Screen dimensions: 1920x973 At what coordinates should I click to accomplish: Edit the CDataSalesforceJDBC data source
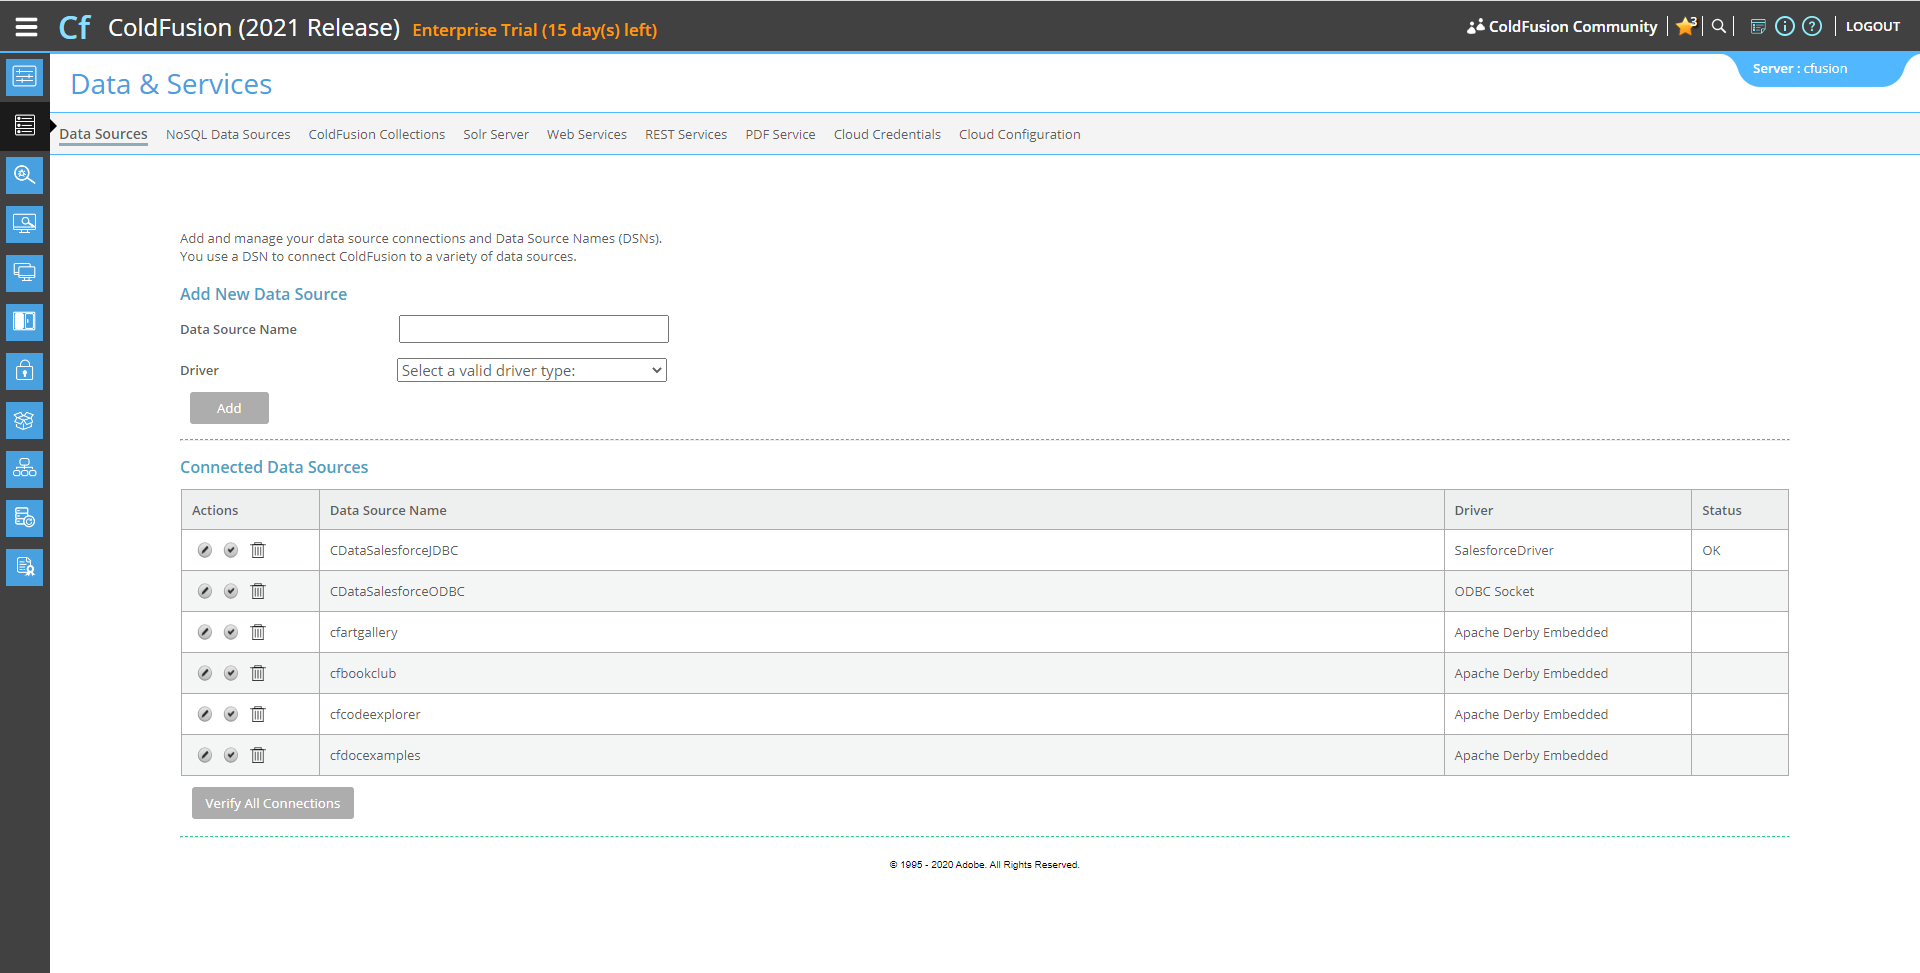click(x=205, y=551)
